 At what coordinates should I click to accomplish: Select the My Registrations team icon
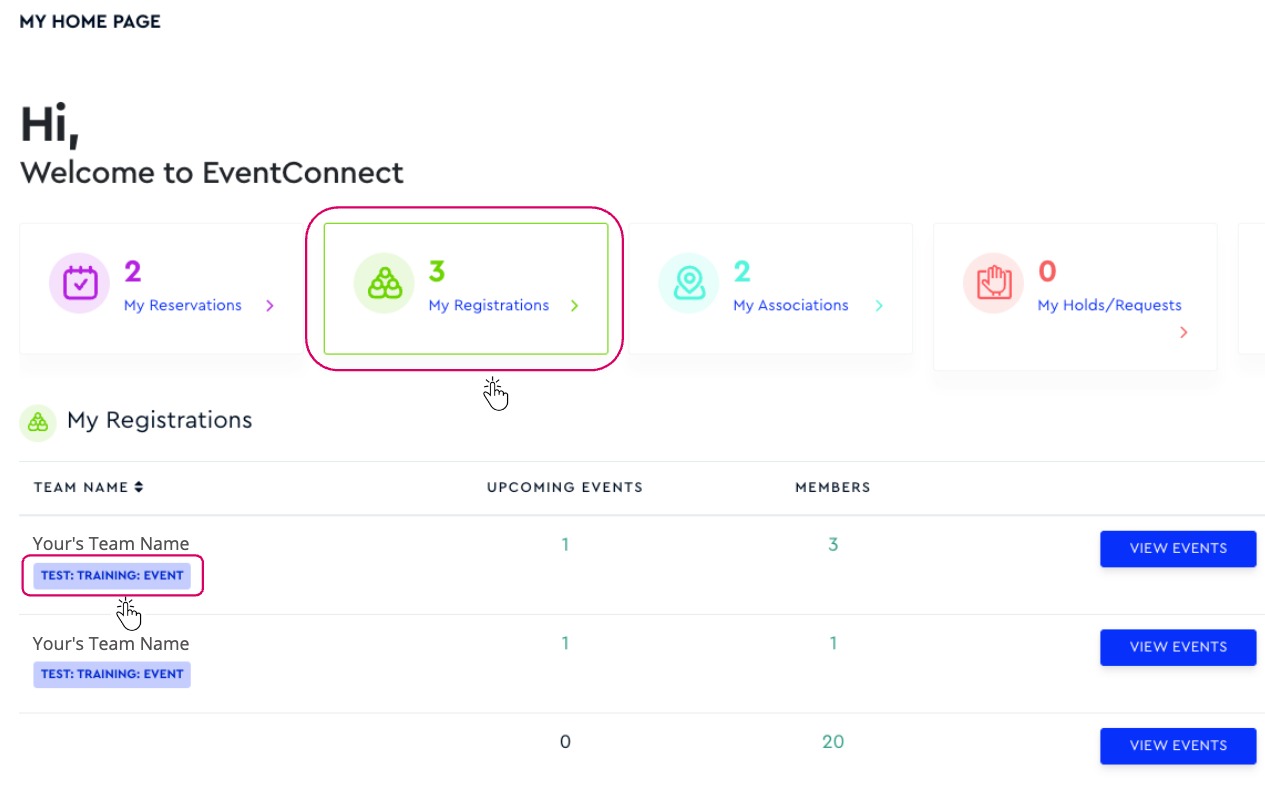(x=384, y=282)
